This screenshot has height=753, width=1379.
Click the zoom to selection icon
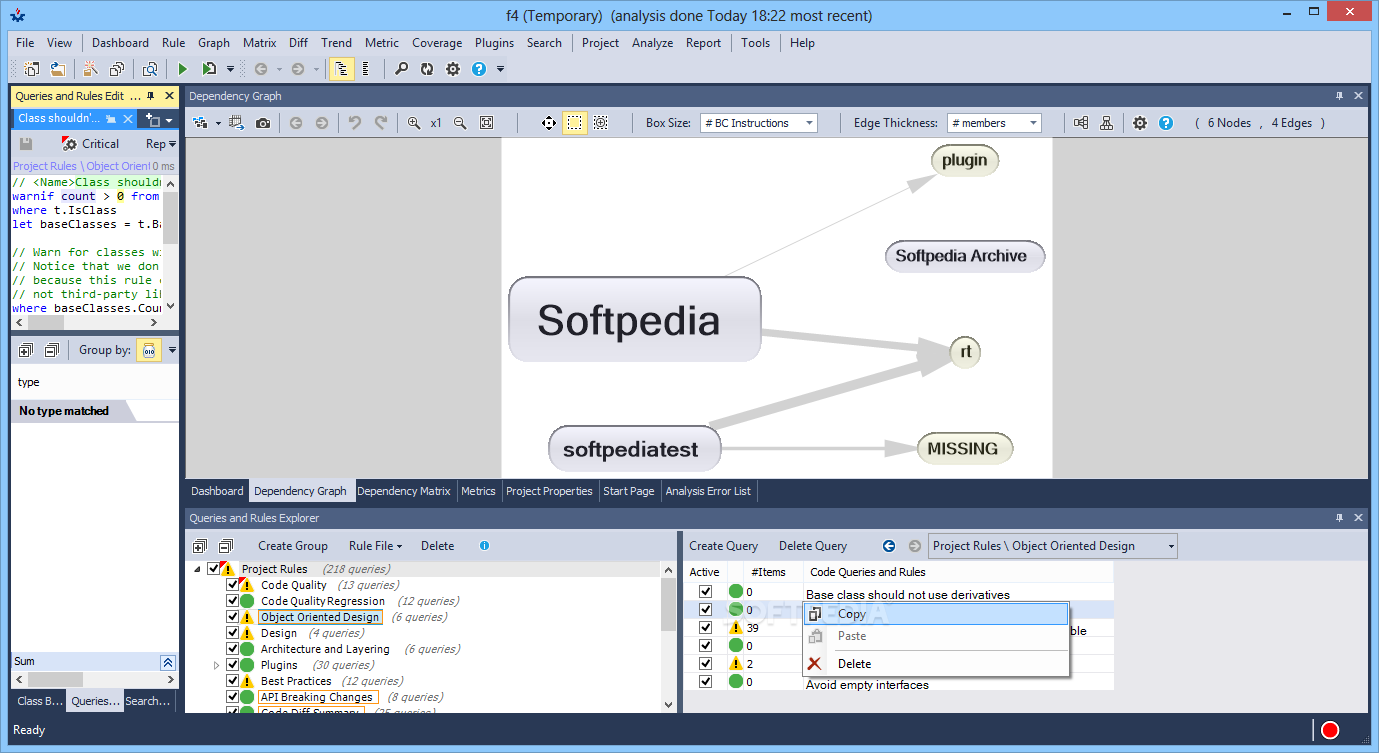coord(600,123)
